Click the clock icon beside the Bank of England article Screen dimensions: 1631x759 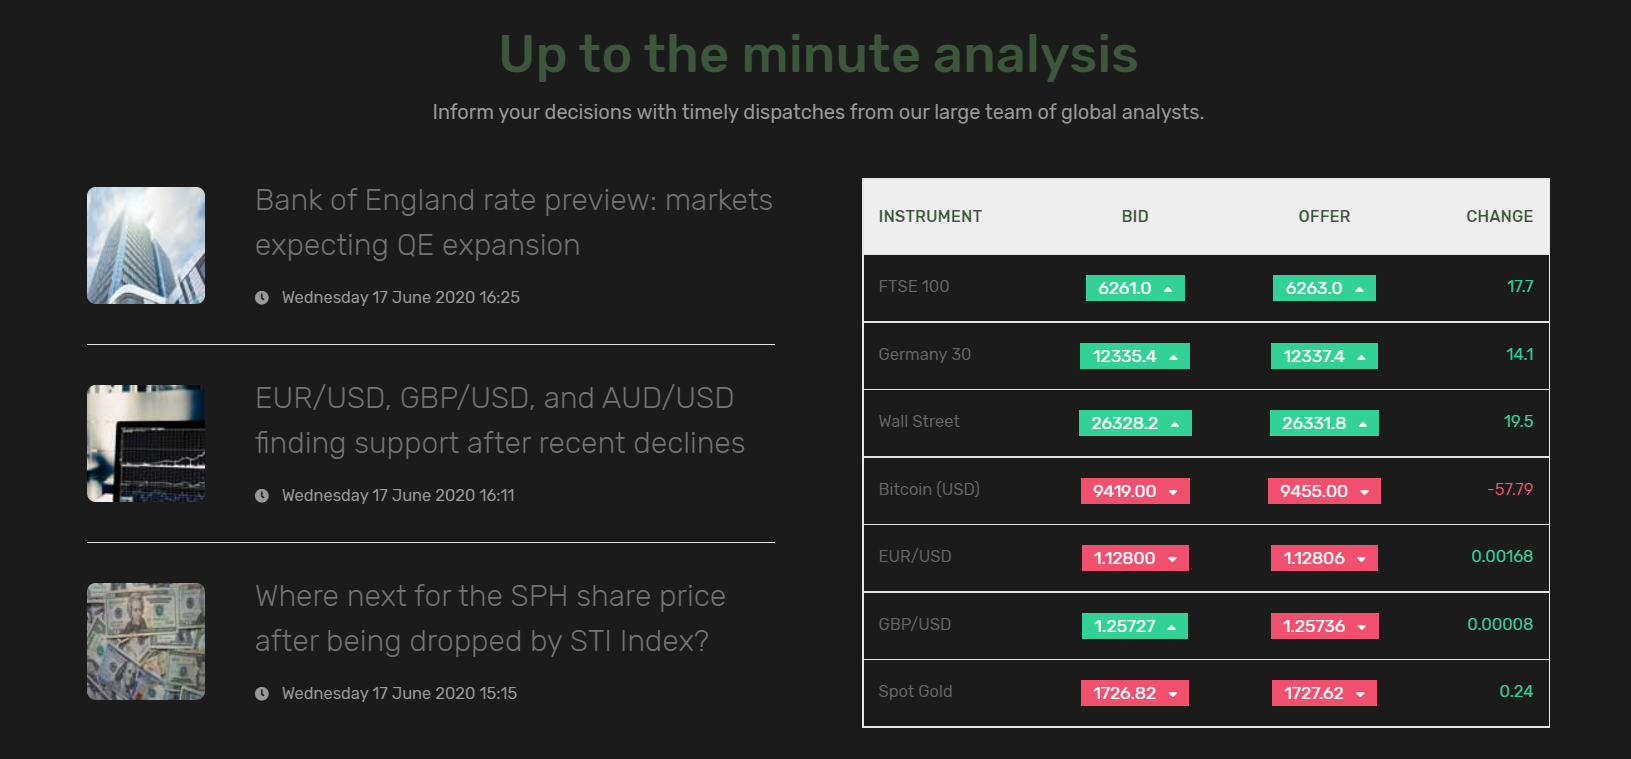[262, 297]
